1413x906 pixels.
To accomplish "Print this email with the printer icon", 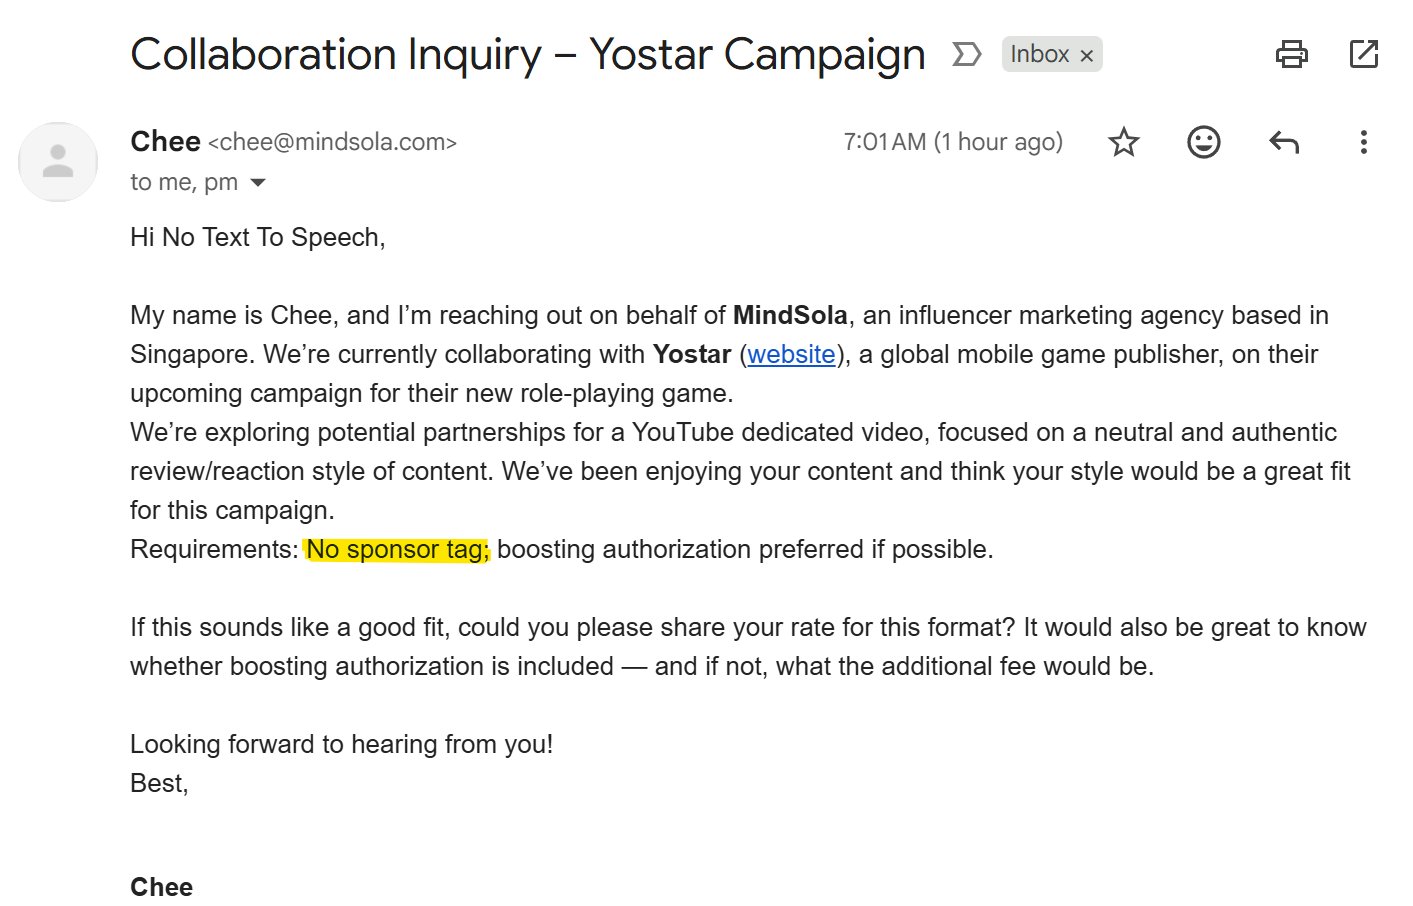I will click(1291, 54).
